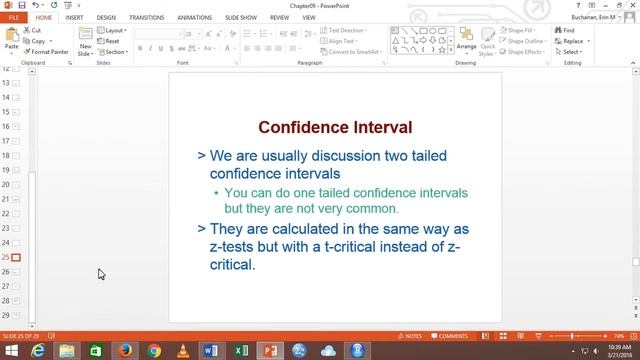Switch to the REVIEW tab
This screenshot has width=640, height=360.
tap(279, 18)
